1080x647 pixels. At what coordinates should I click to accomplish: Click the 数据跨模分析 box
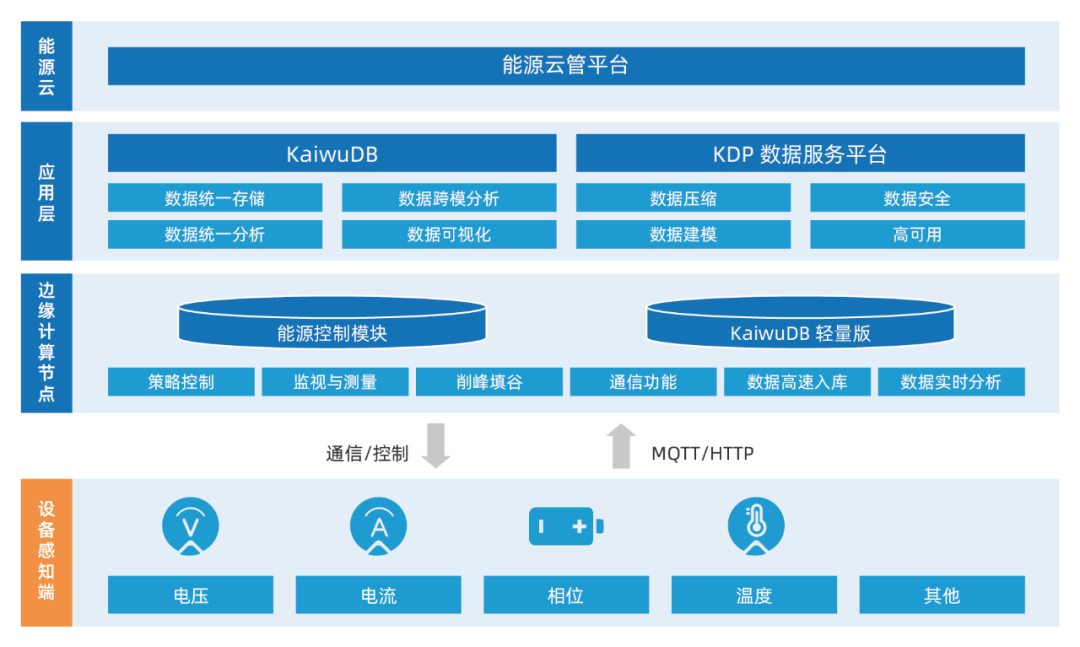coord(449,198)
